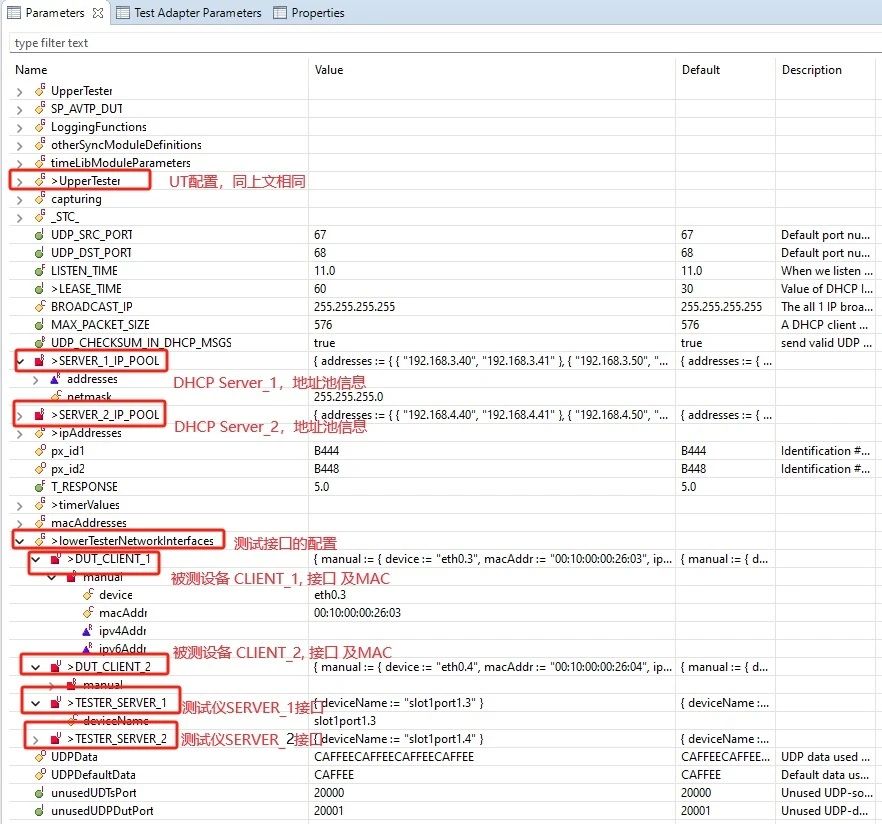Close the Parameters tab

[x=96, y=13]
